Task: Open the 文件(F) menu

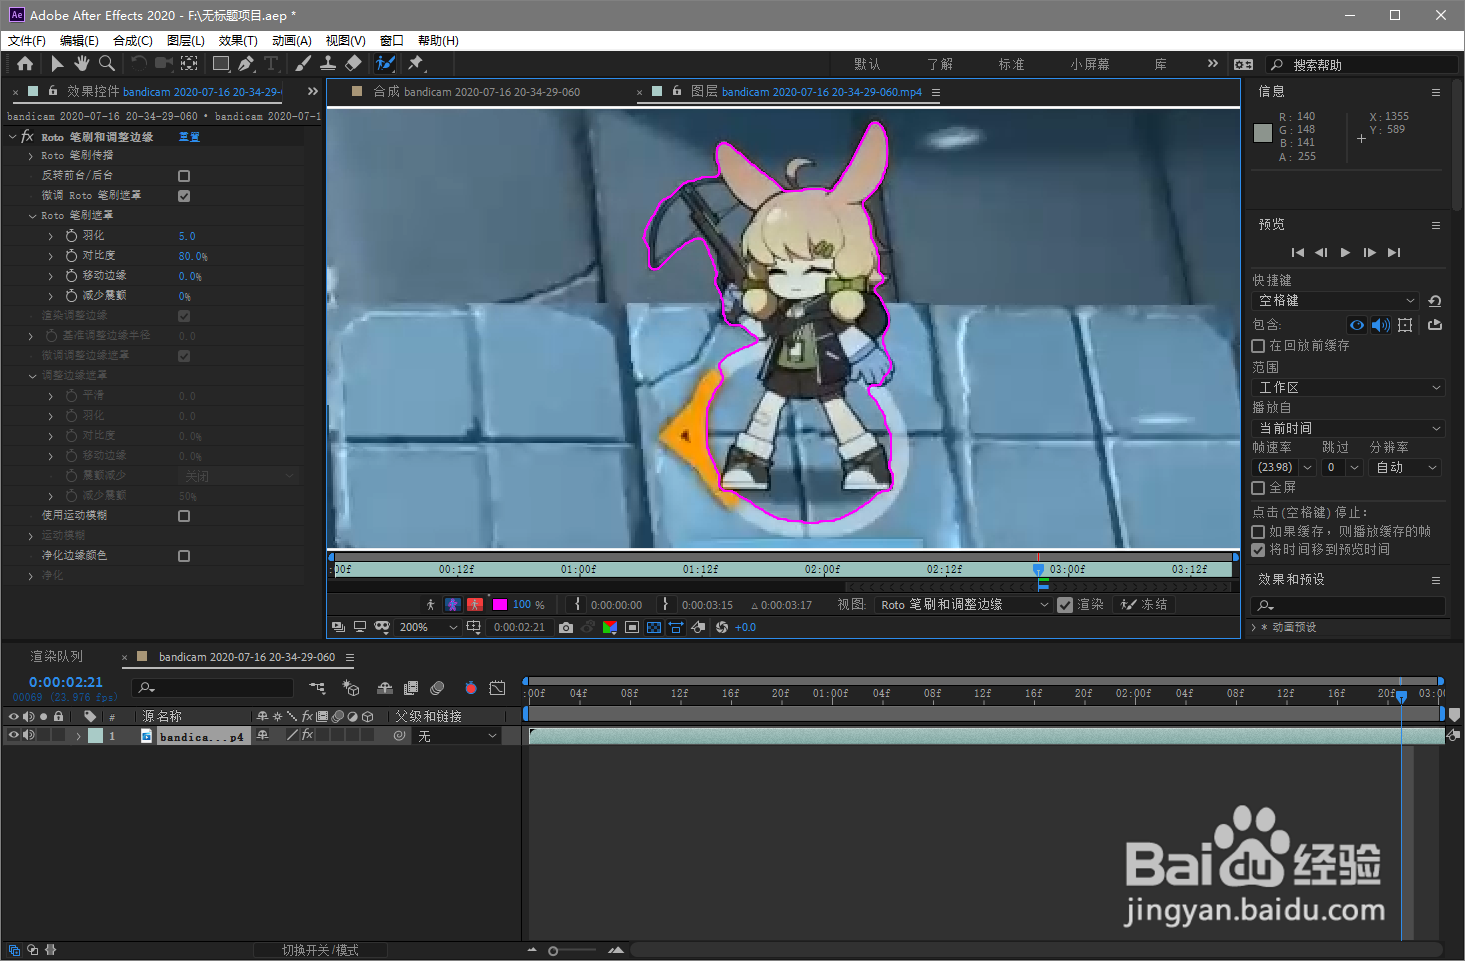Action: 27,40
